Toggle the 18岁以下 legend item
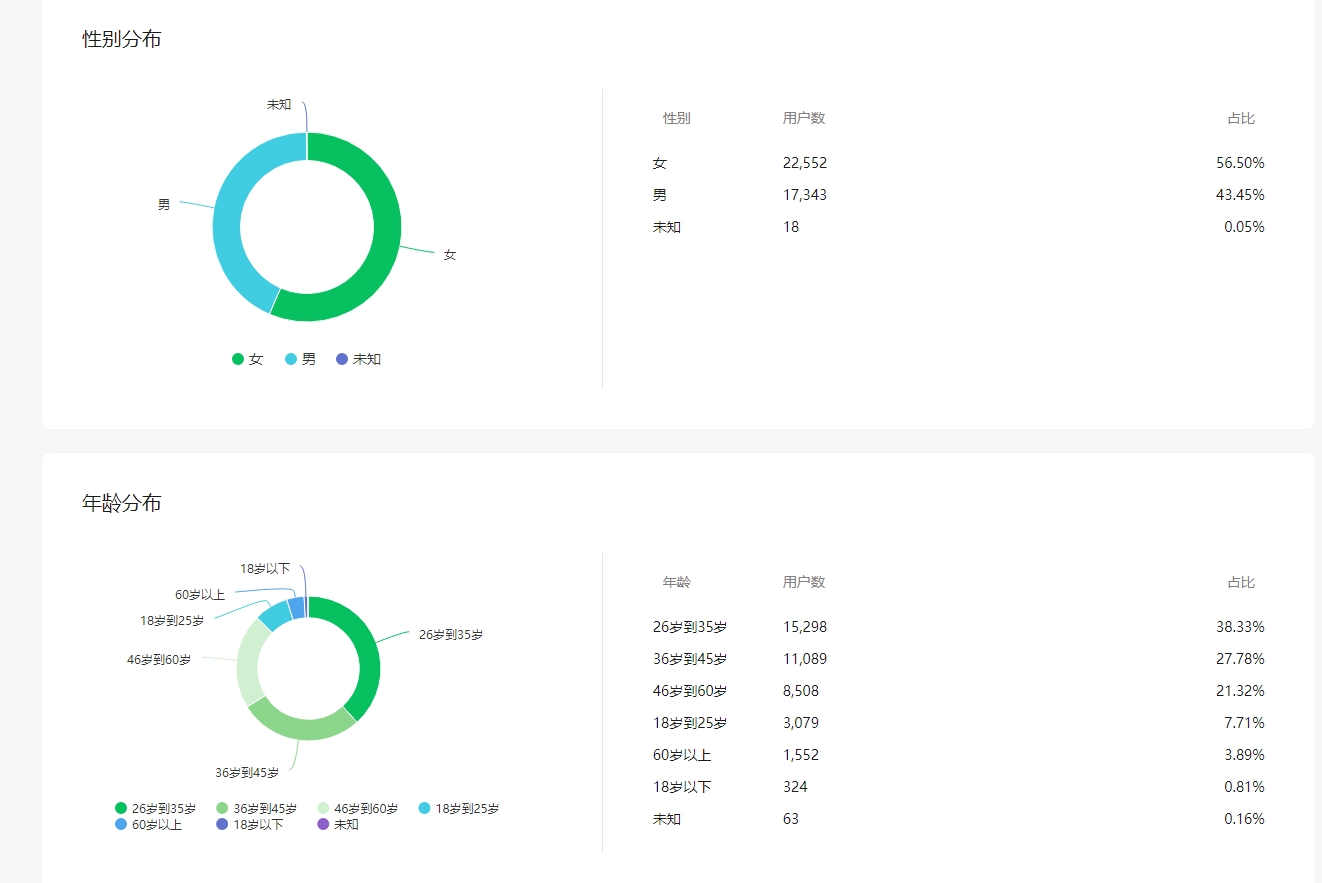This screenshot has width=1322, height=883. click(250, 824)
